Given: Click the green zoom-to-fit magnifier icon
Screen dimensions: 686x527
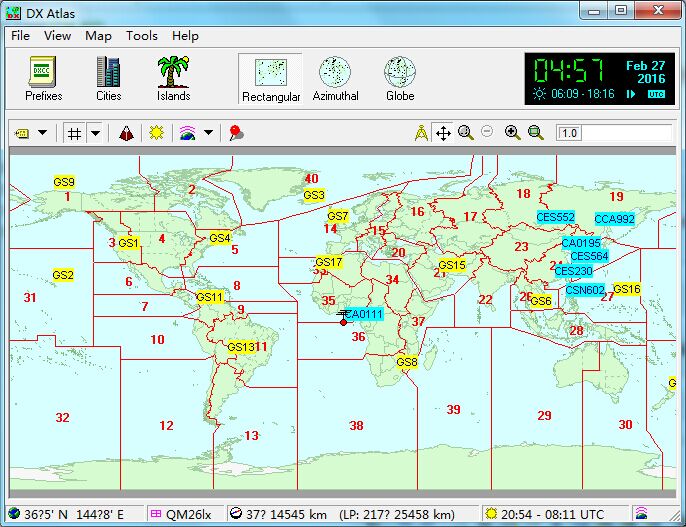Looking at the screenshot, I should tap(536, 133).
